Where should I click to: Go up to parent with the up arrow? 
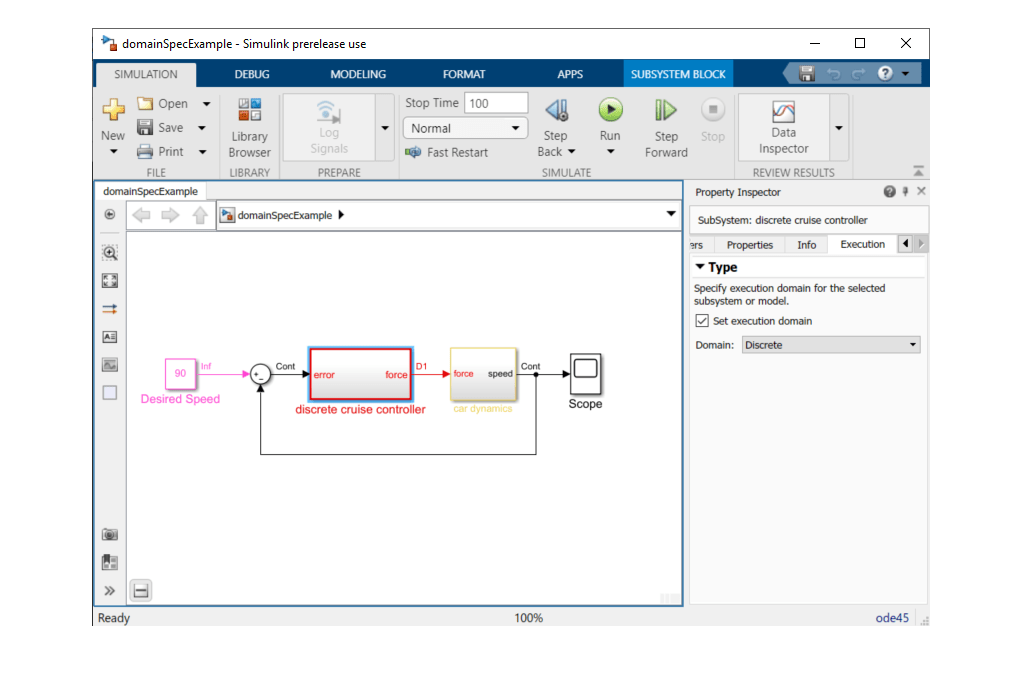click(x=200, y=215)
